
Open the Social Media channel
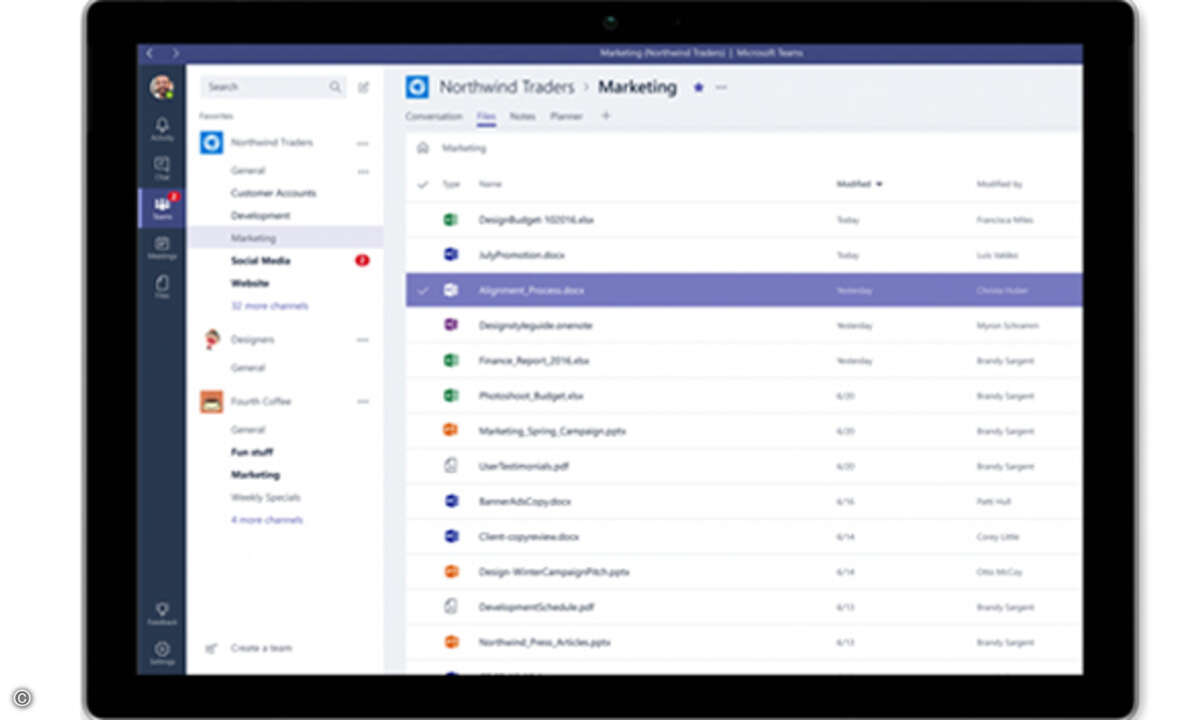[x=260, y=261]
